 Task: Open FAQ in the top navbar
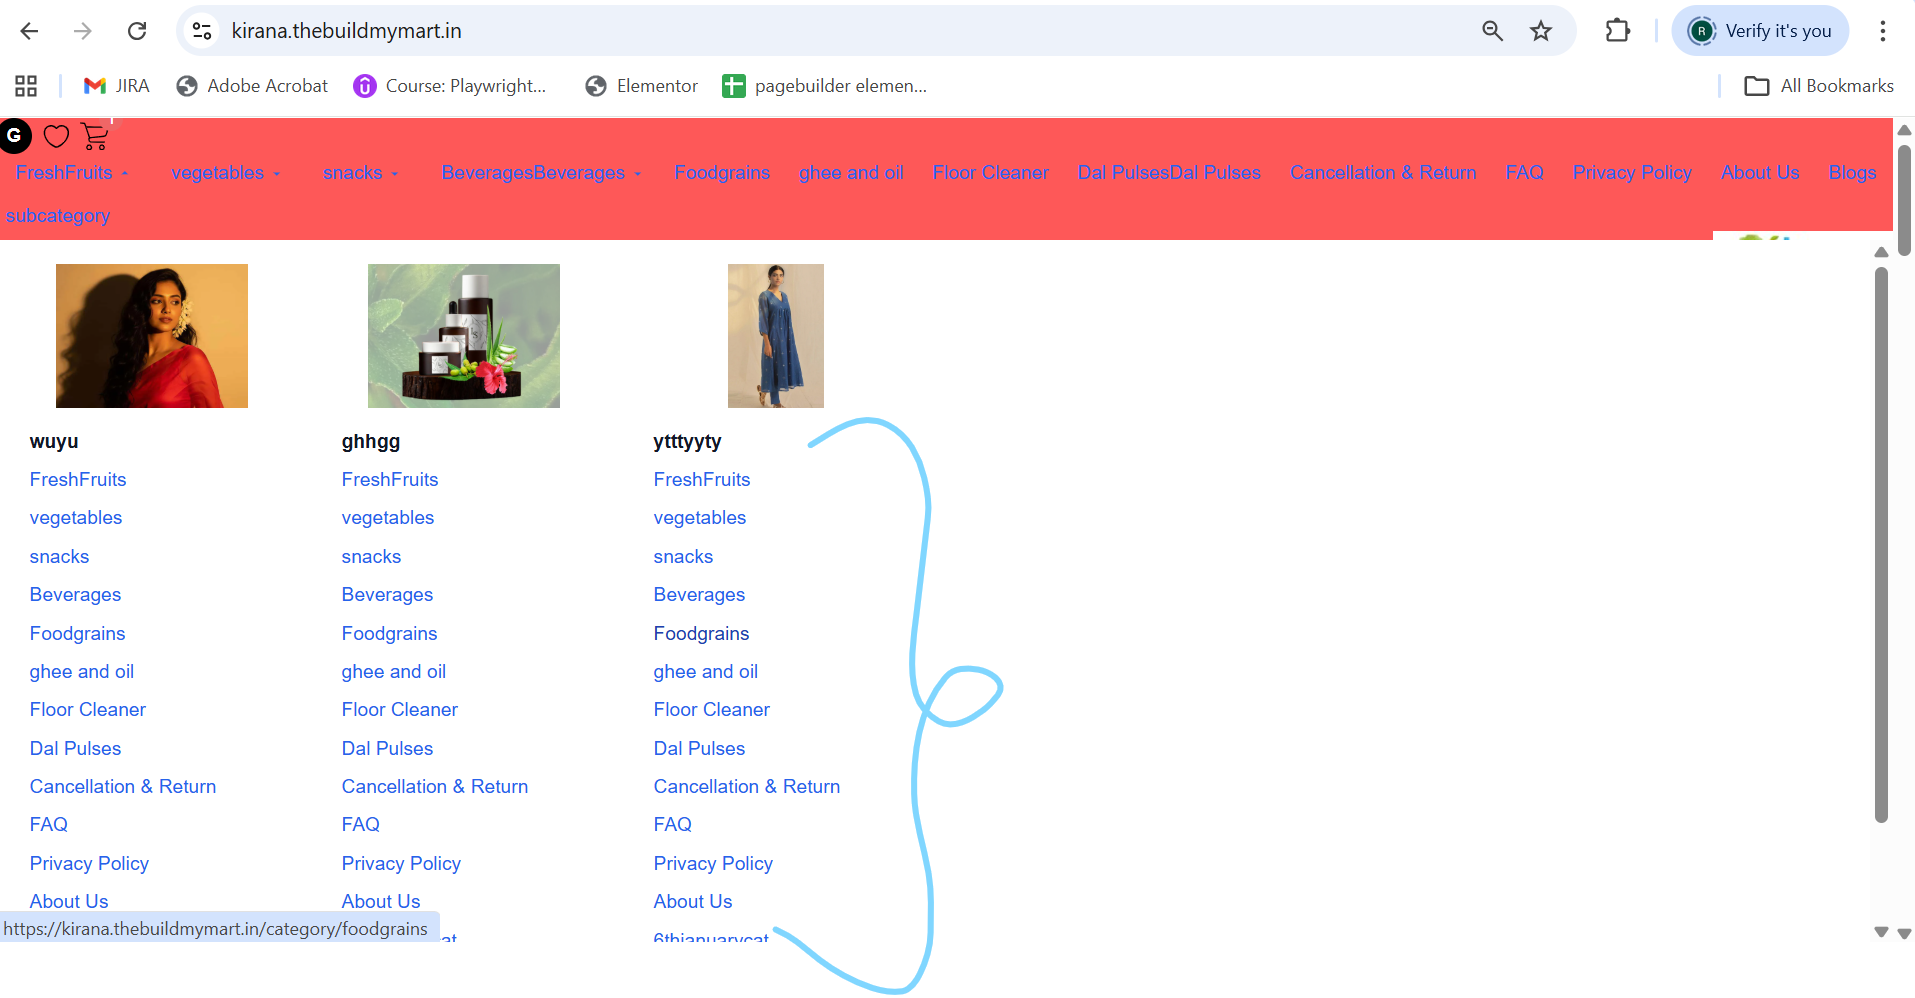click(1525, 173)
